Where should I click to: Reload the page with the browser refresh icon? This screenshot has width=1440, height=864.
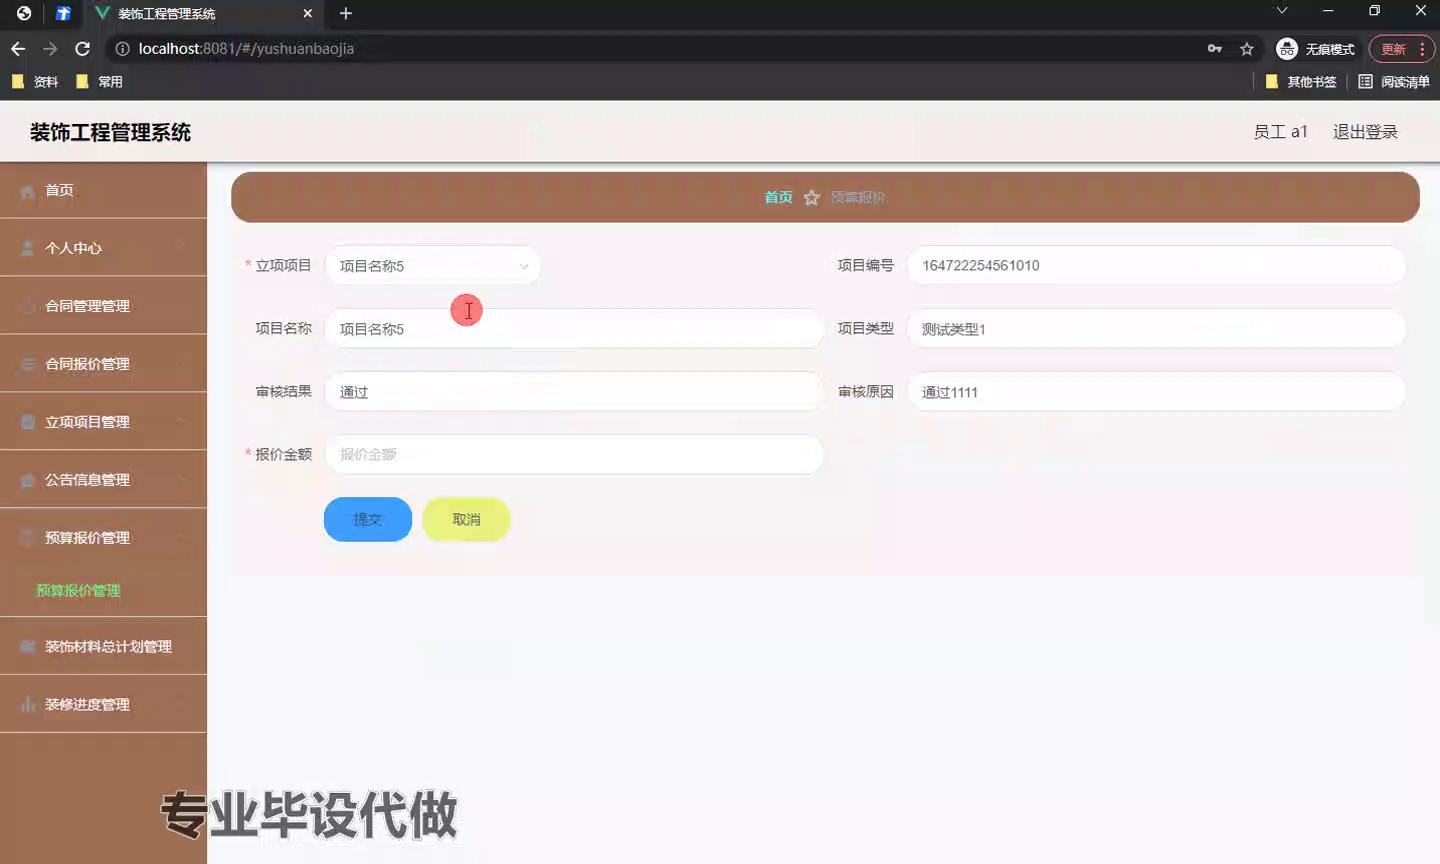pos(83,49)
